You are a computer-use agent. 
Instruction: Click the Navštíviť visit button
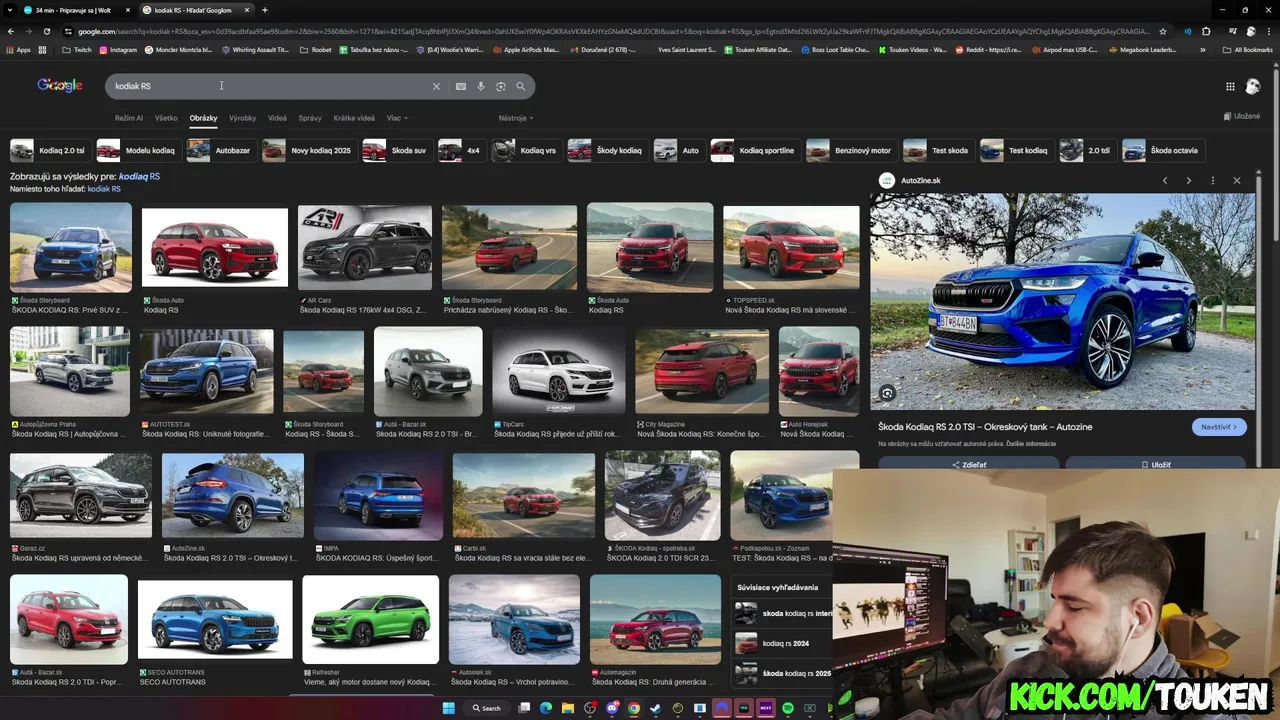tap(1219, 427)
